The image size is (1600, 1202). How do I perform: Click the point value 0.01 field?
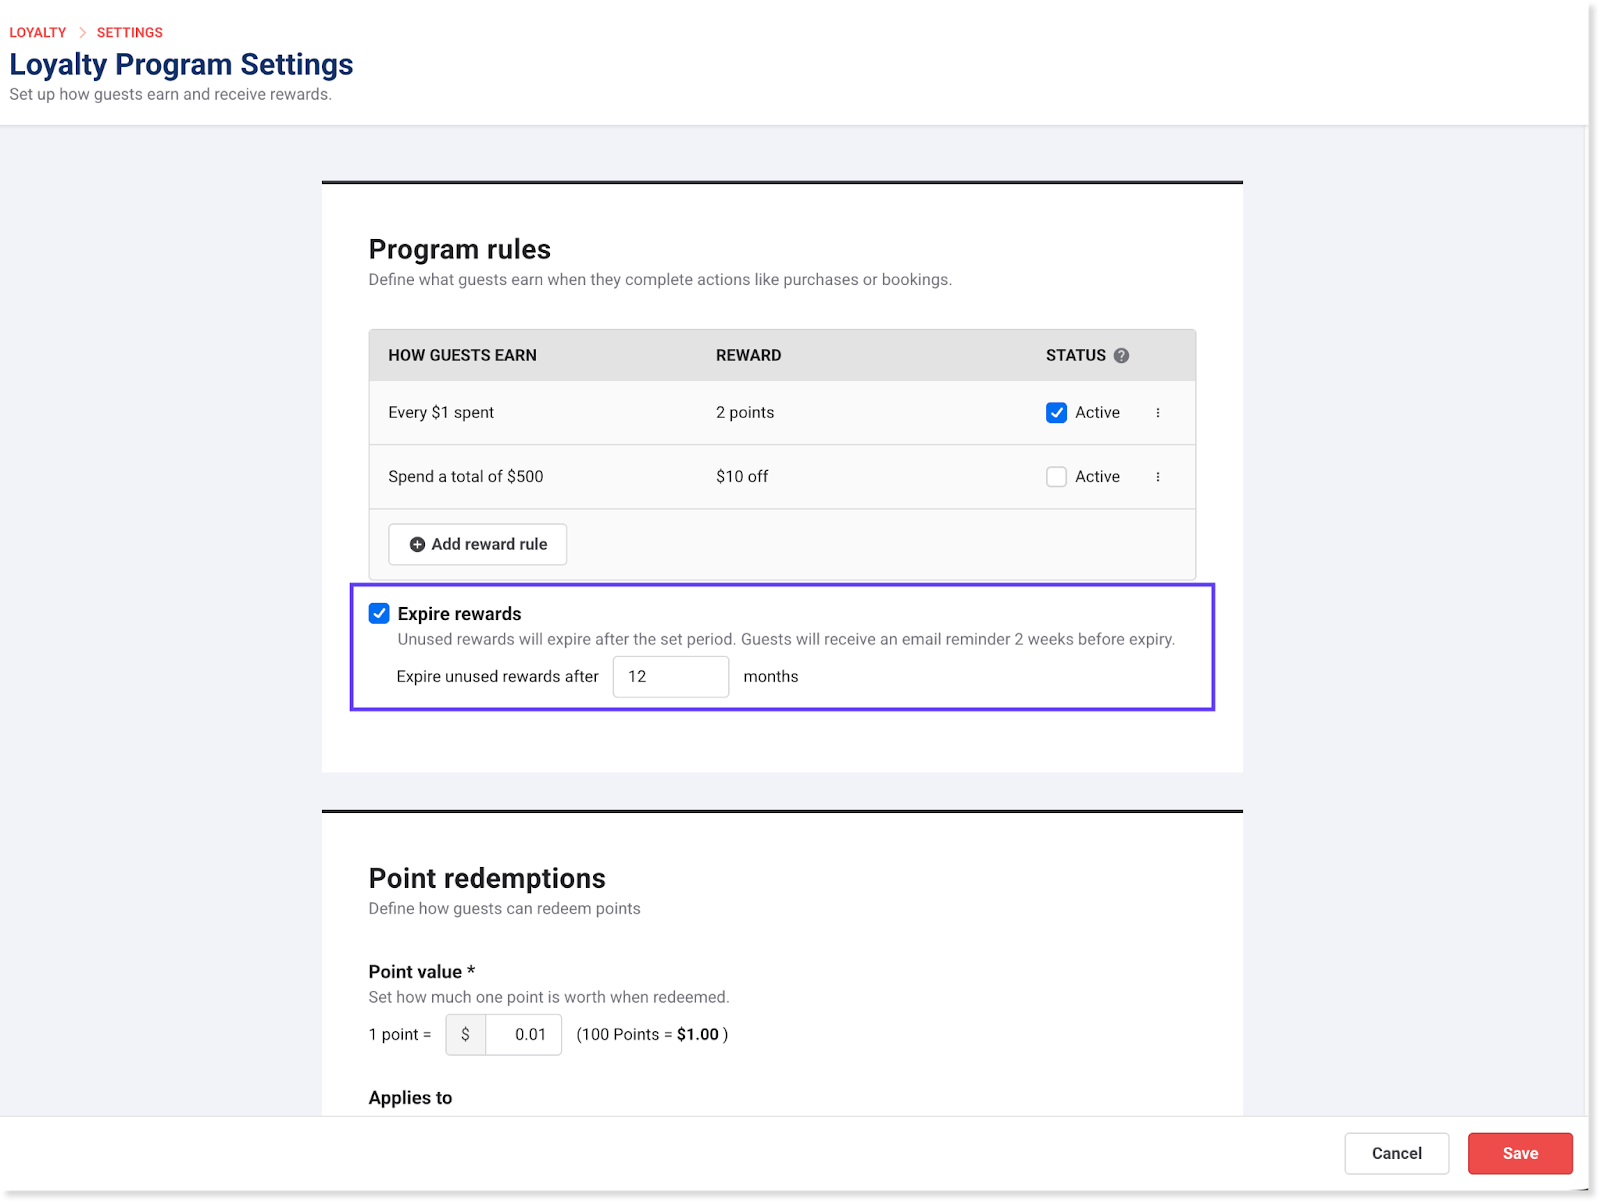click(524, 1034)
